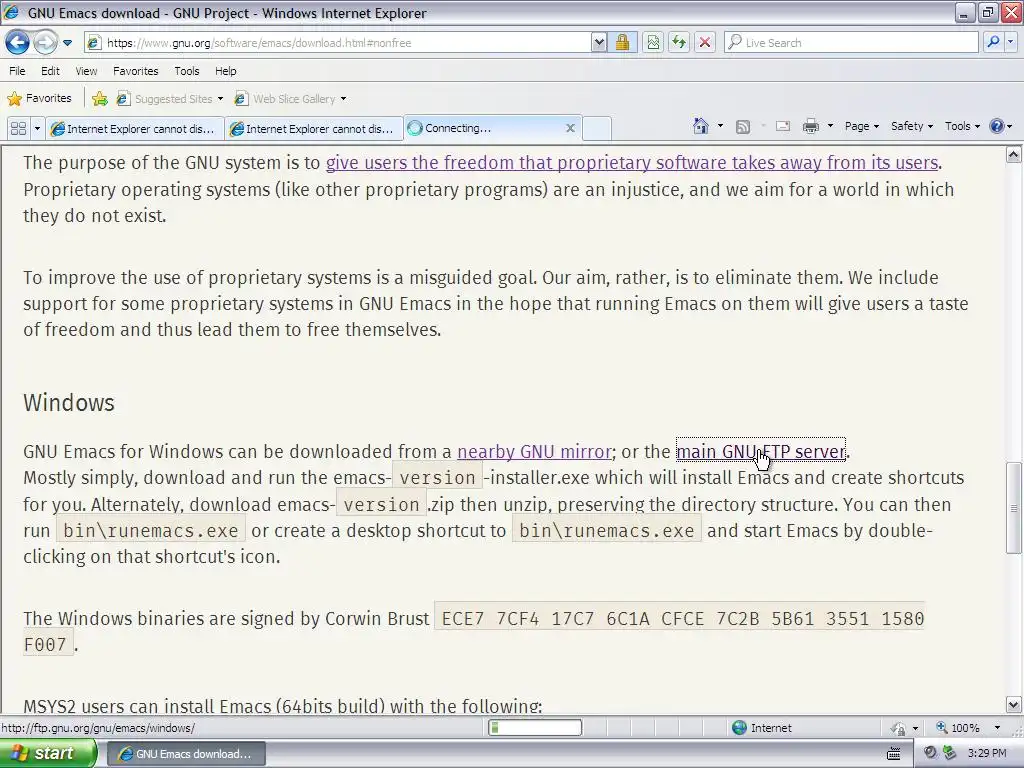Expand the address bar history dropdown
Image resolution: width=1024 pixels, height=768 pixels.
click(599, 42)
